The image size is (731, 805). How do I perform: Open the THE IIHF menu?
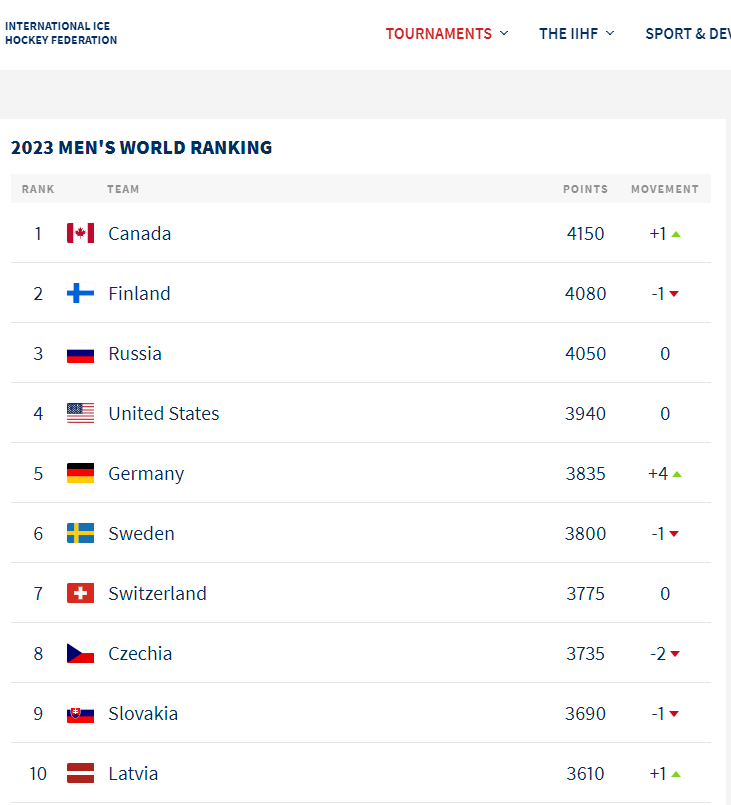(x=568, y=33)
